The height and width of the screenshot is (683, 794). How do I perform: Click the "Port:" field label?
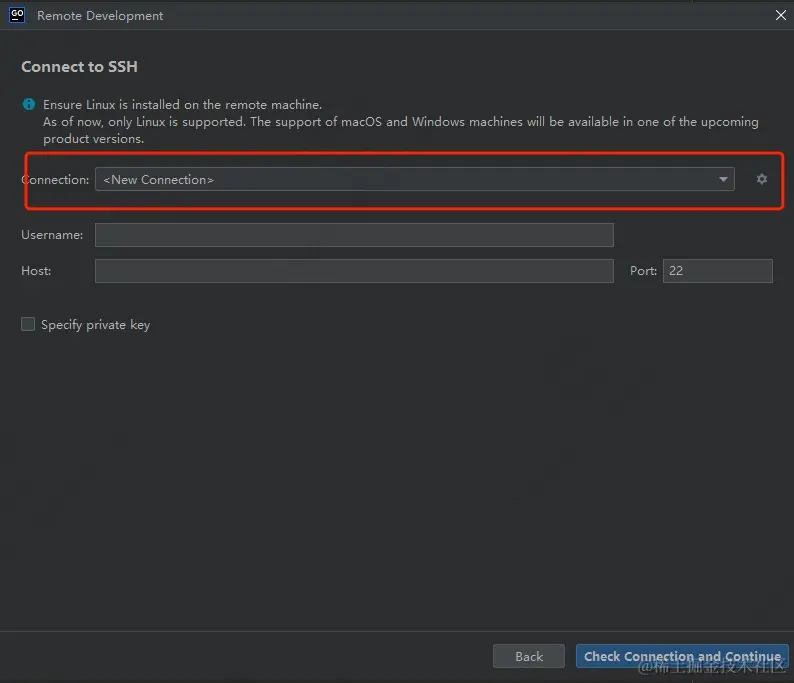pos(643,271)
